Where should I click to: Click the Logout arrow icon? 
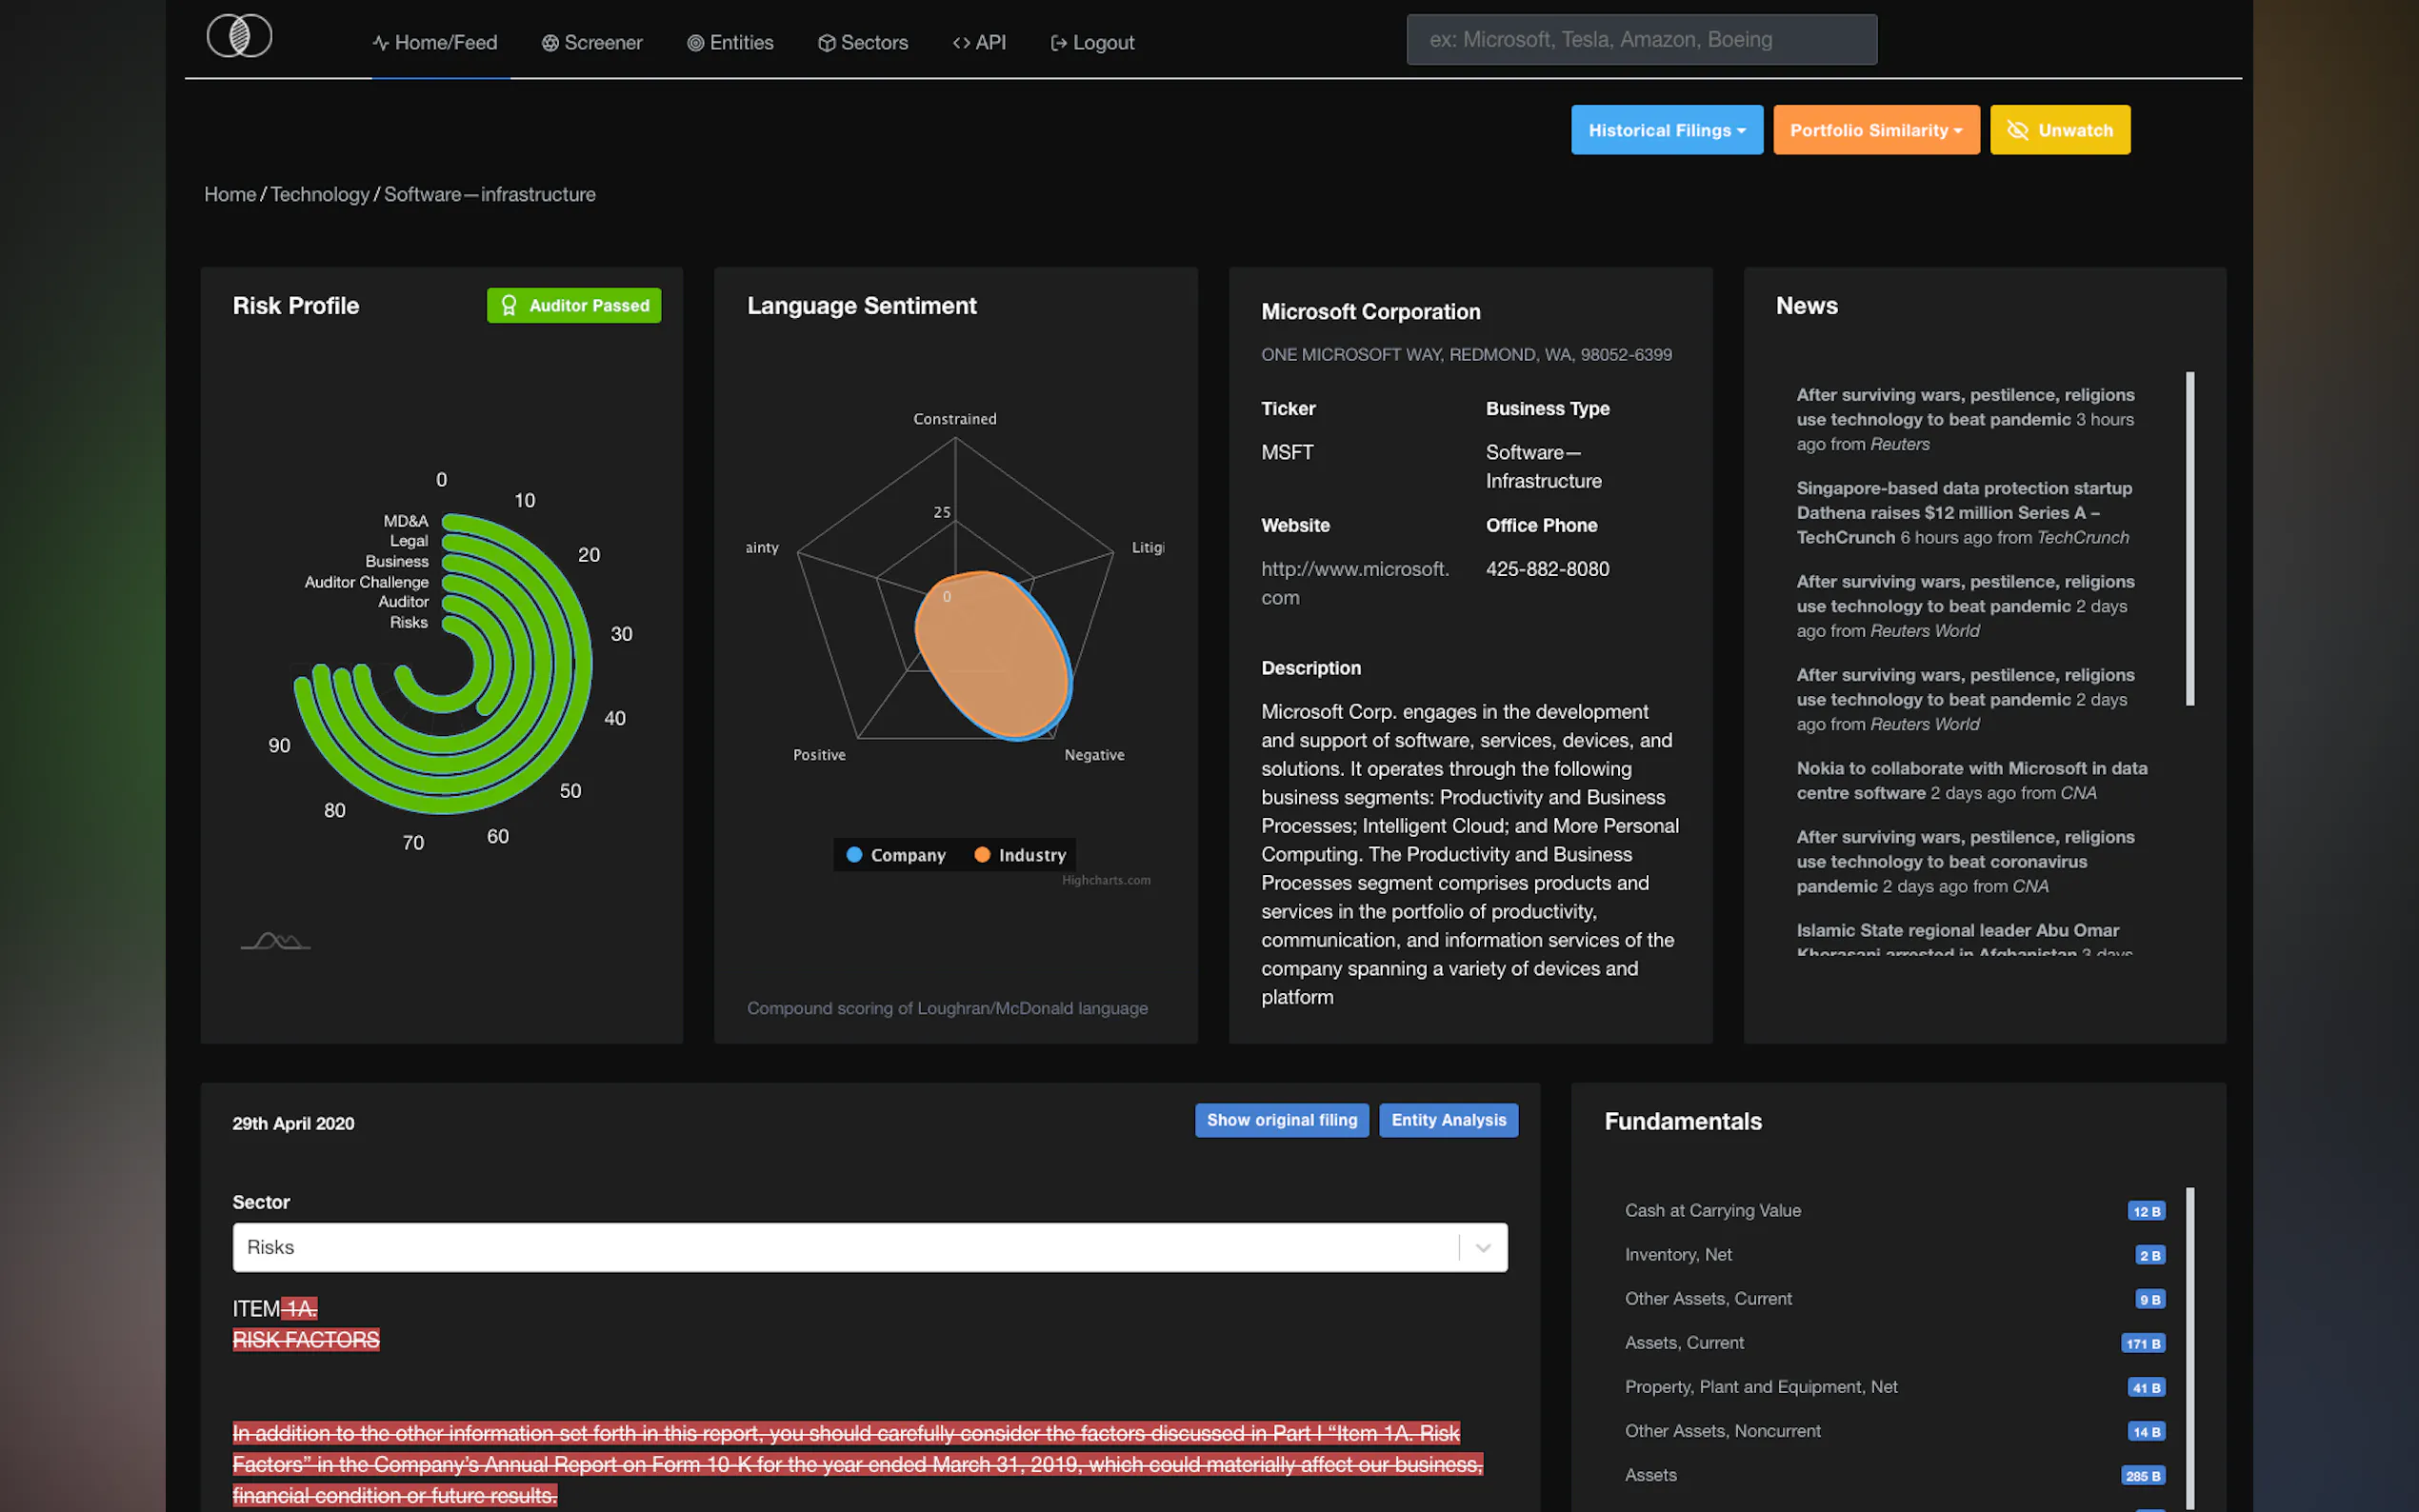(x=1059, y=43)
